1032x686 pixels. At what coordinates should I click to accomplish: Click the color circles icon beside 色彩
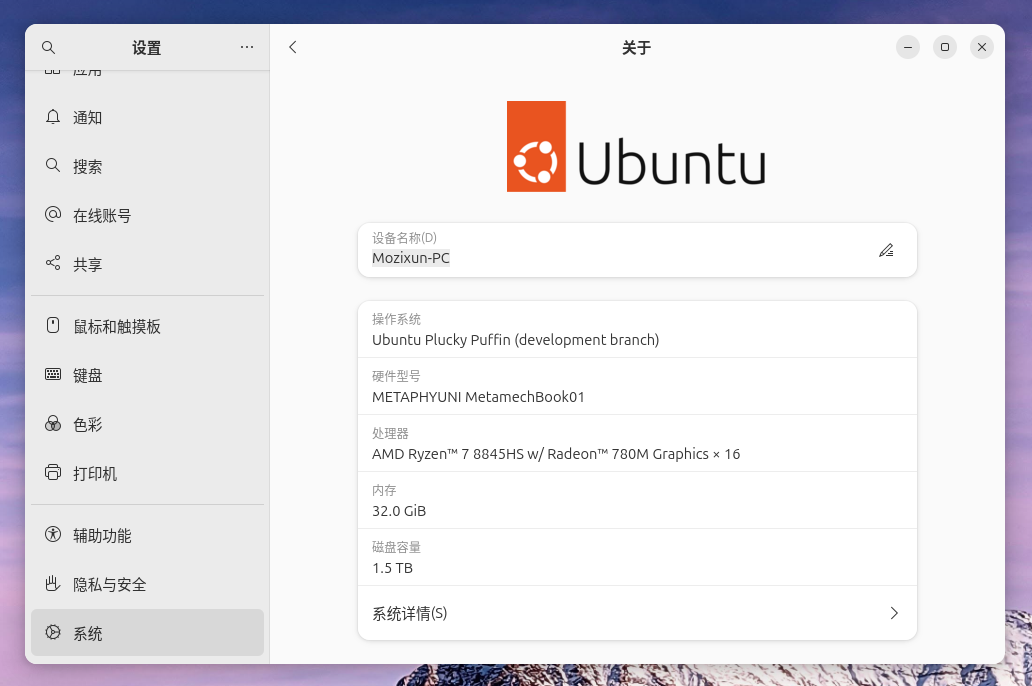click(x=53, y=423)
